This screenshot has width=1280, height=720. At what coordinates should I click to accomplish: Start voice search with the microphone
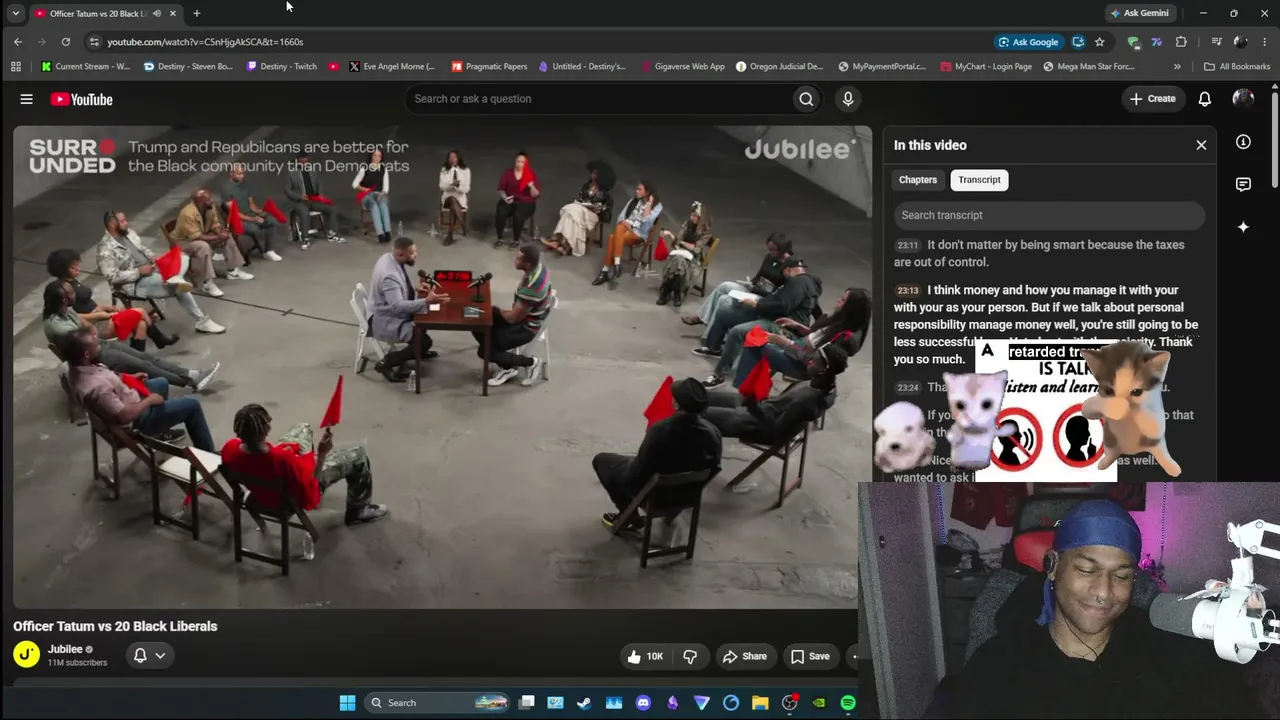click(848, 99)
